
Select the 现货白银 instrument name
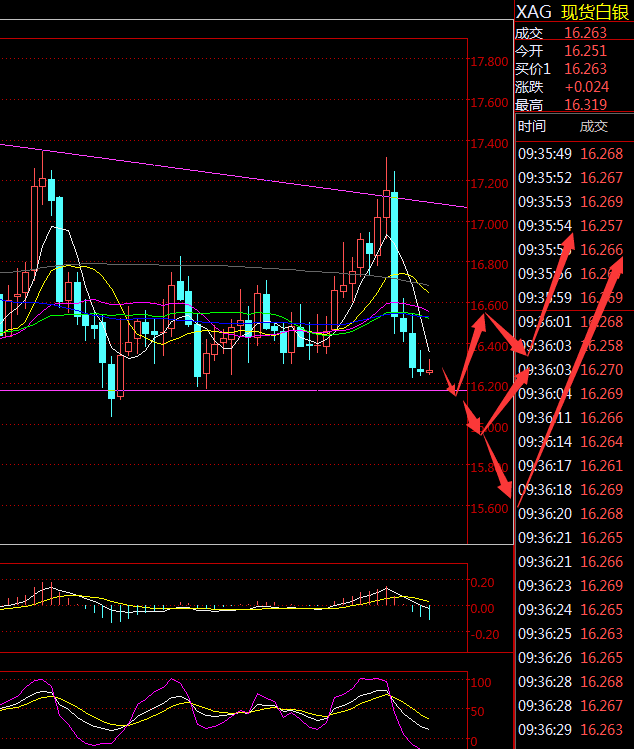coord(594,12)
